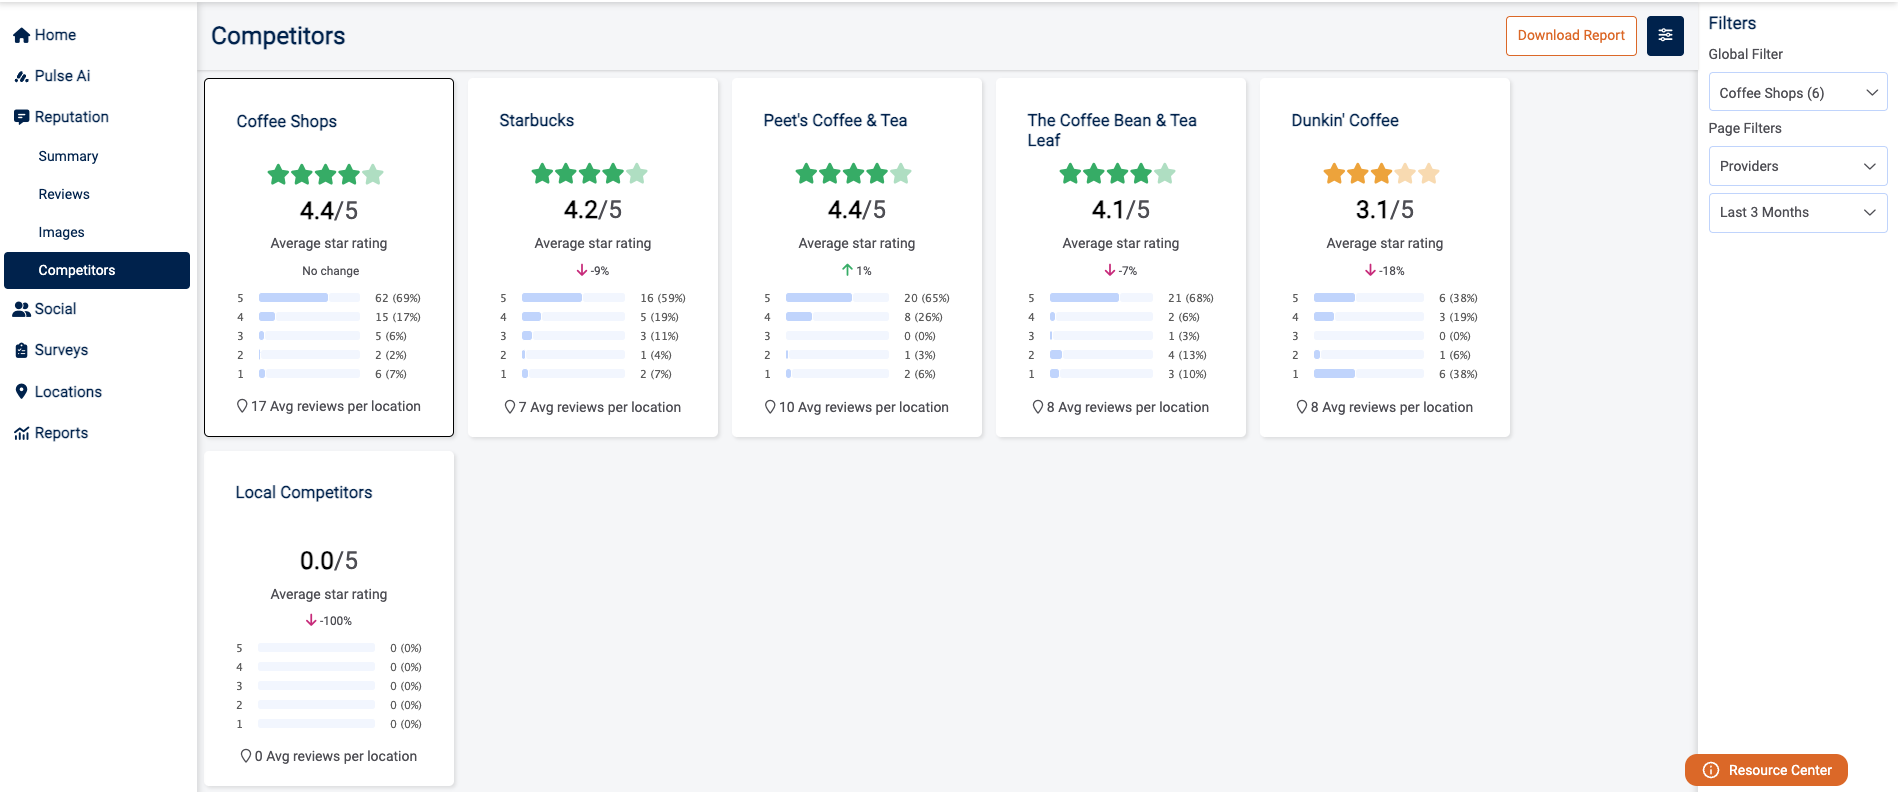Viewport: 1898px width, 792px height.
Task: Click the Dunkin' Coffee orange star rating
Action: pyautogui.click(x=1381, y=174)
